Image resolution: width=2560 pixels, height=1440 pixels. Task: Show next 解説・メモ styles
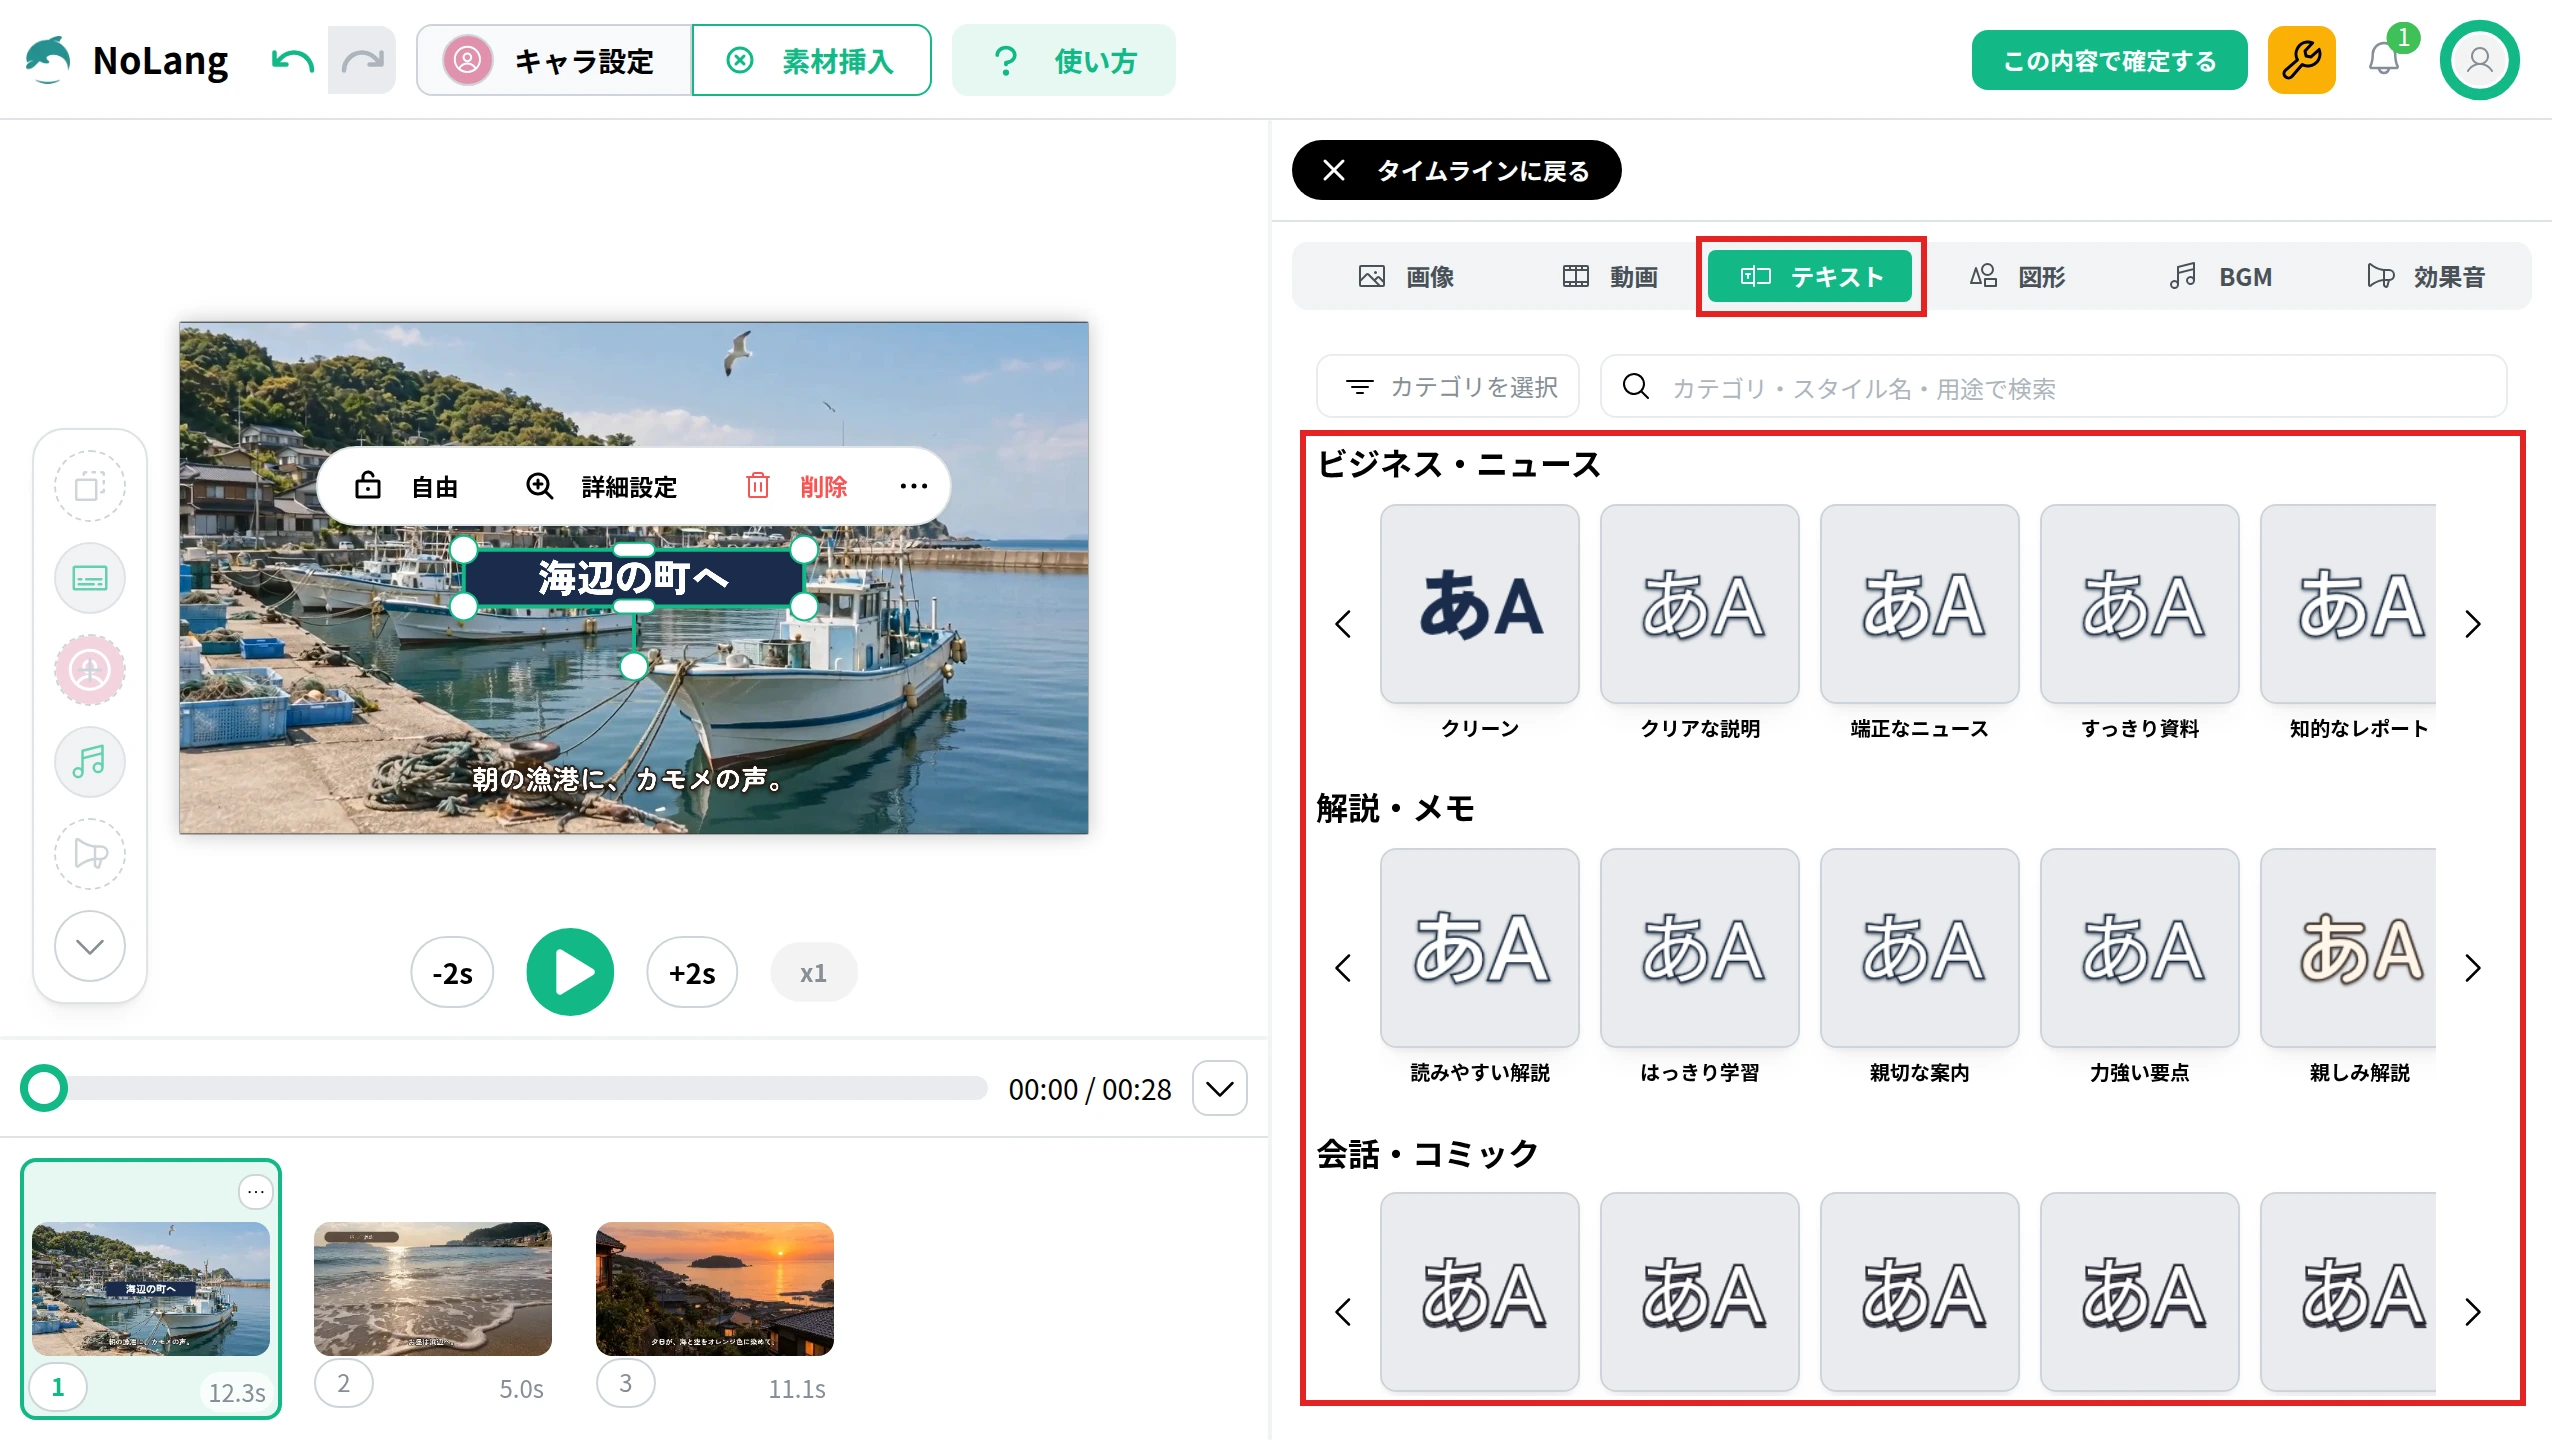point(2473,968)
